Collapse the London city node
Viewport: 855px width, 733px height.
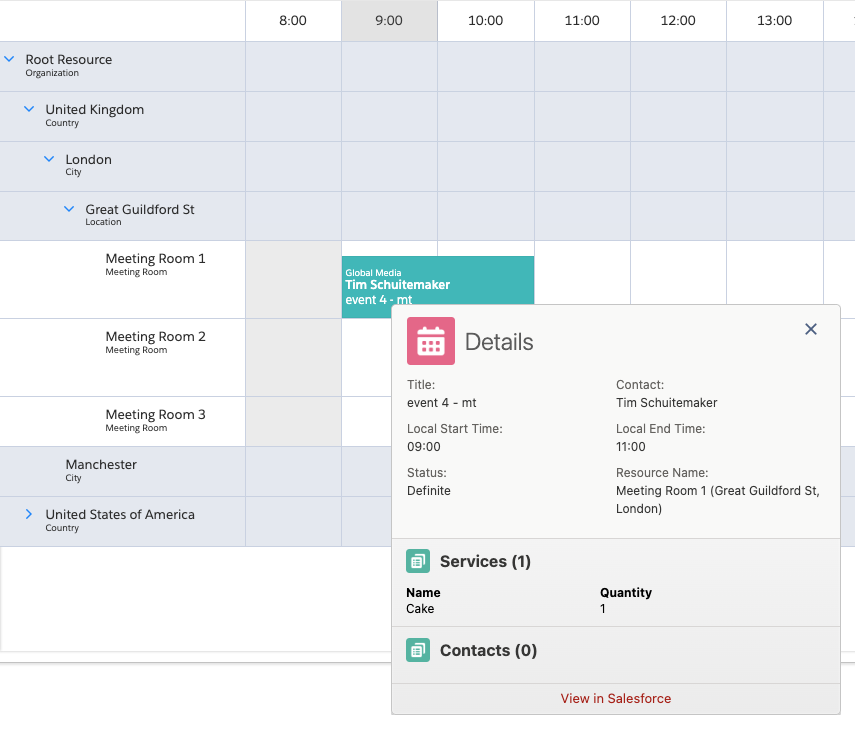click(49, 160)
